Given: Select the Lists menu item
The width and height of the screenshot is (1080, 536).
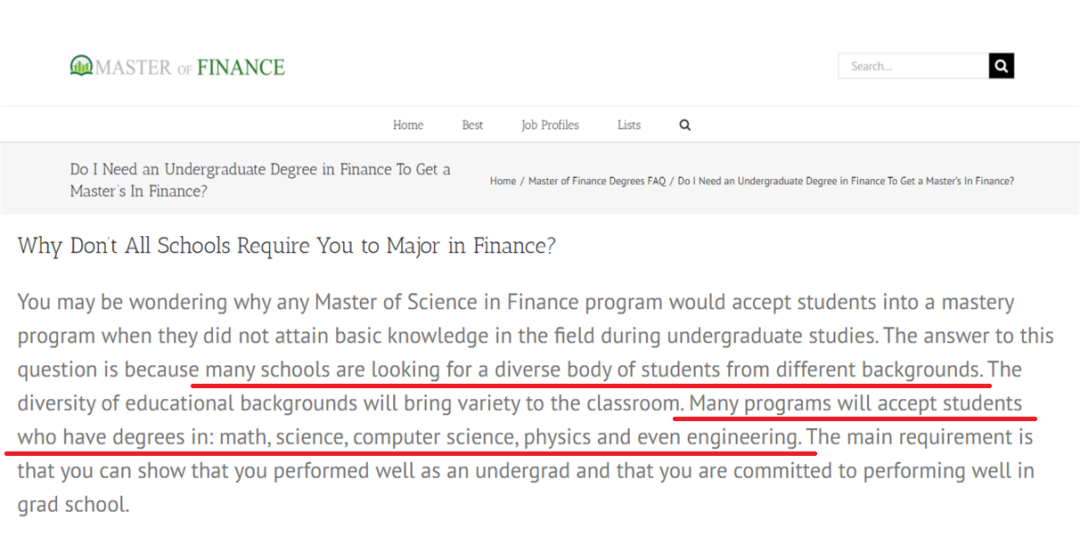Looking at the screenshot, I should click(x=629, y=125).
